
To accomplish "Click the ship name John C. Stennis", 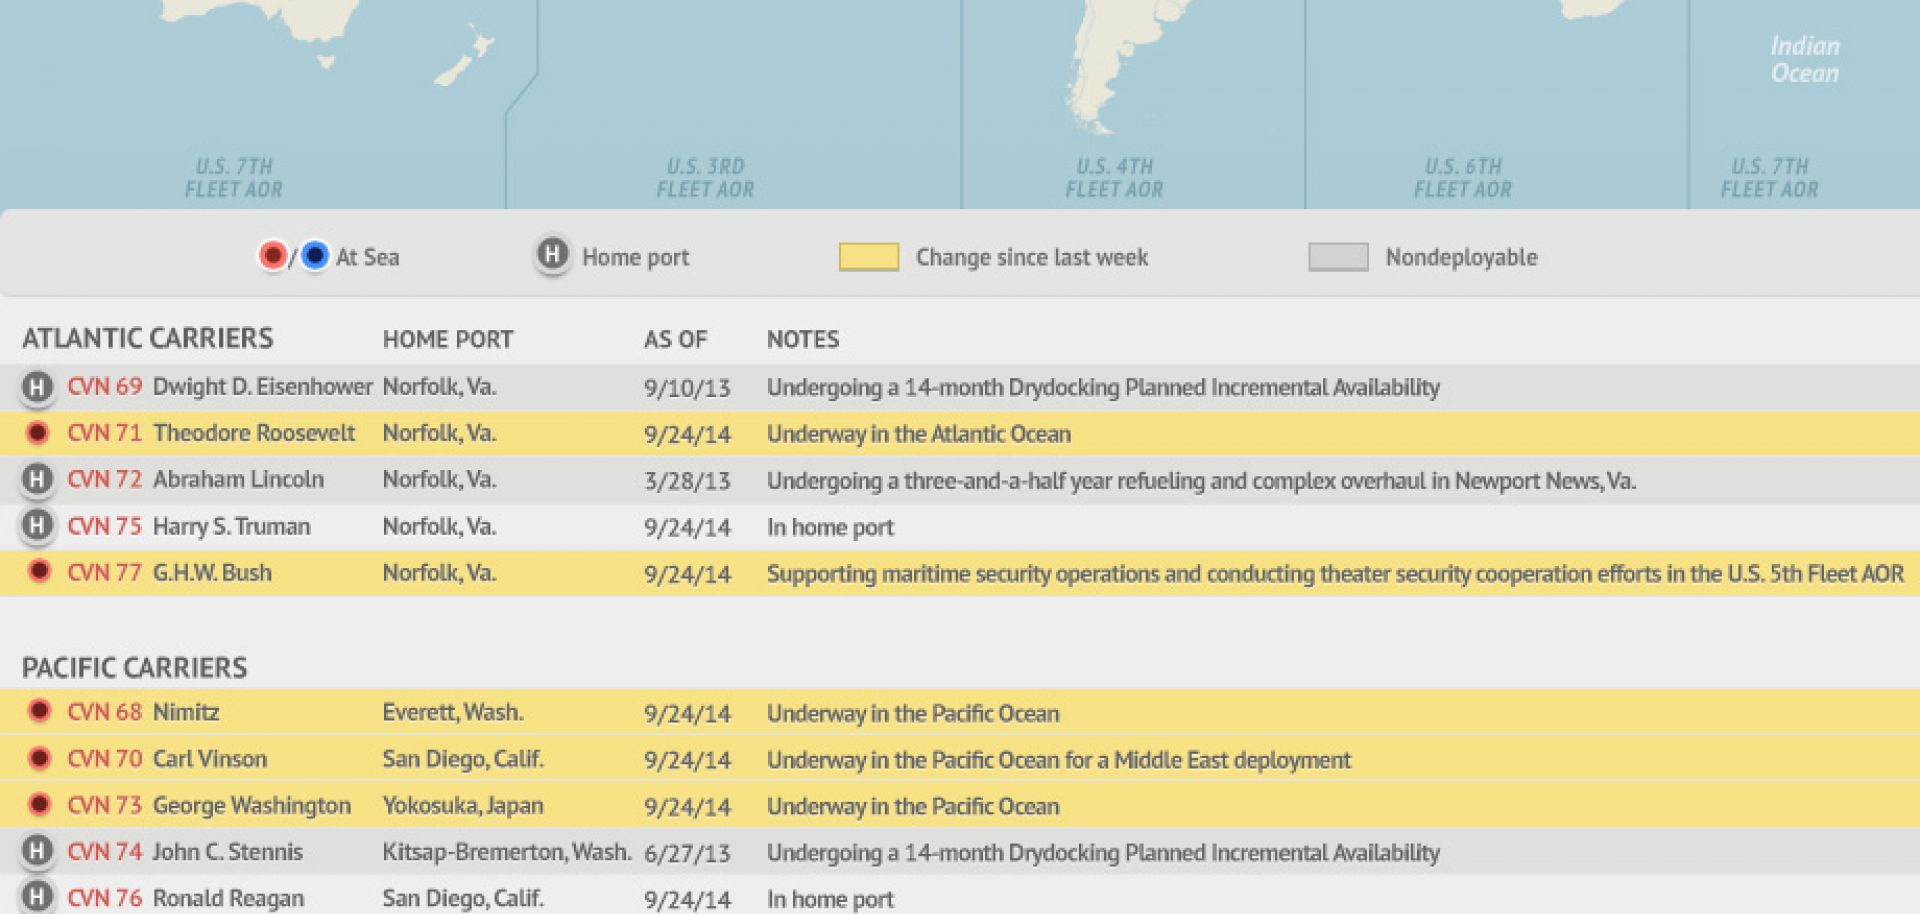I will coord(228,852).
